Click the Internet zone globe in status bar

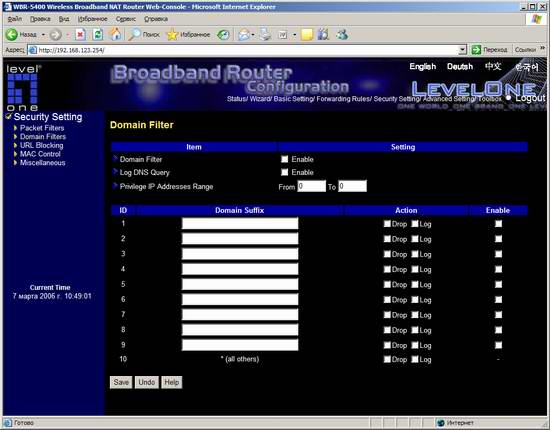pos(441,423)
